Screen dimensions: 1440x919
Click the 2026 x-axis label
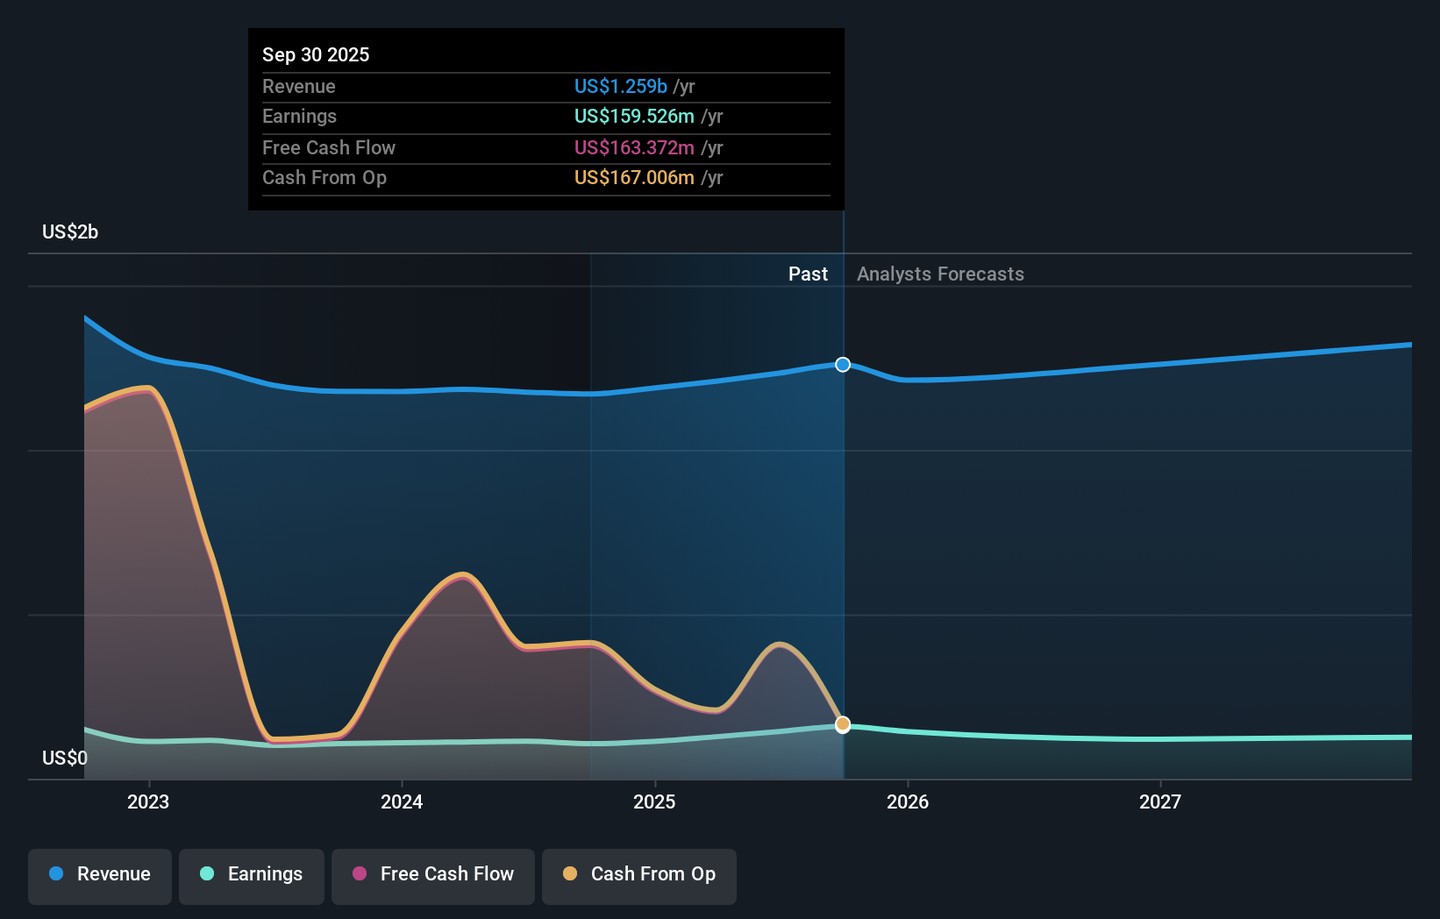pos(907,802)
